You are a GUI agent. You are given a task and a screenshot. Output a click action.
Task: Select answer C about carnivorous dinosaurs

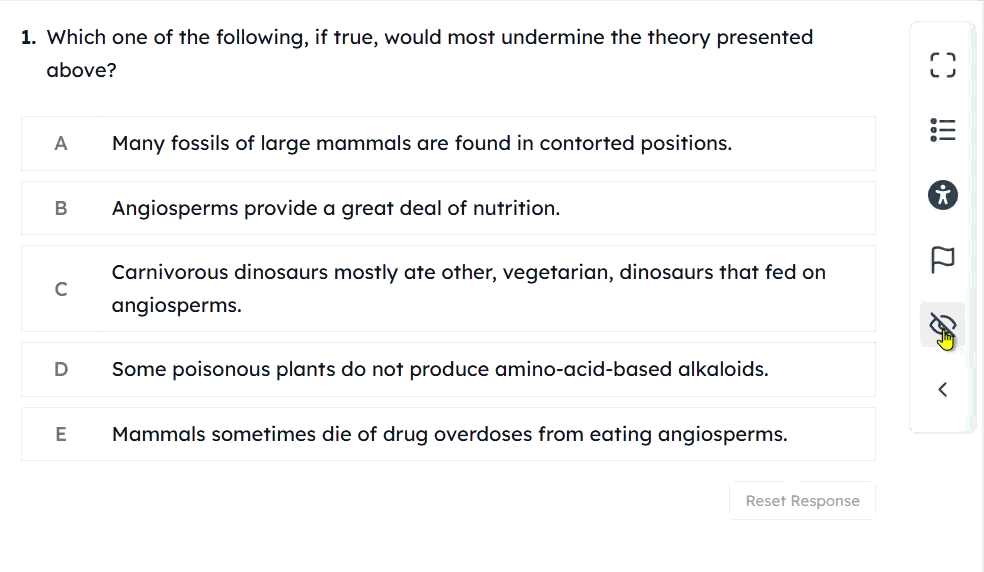click(x=448, y=289)
